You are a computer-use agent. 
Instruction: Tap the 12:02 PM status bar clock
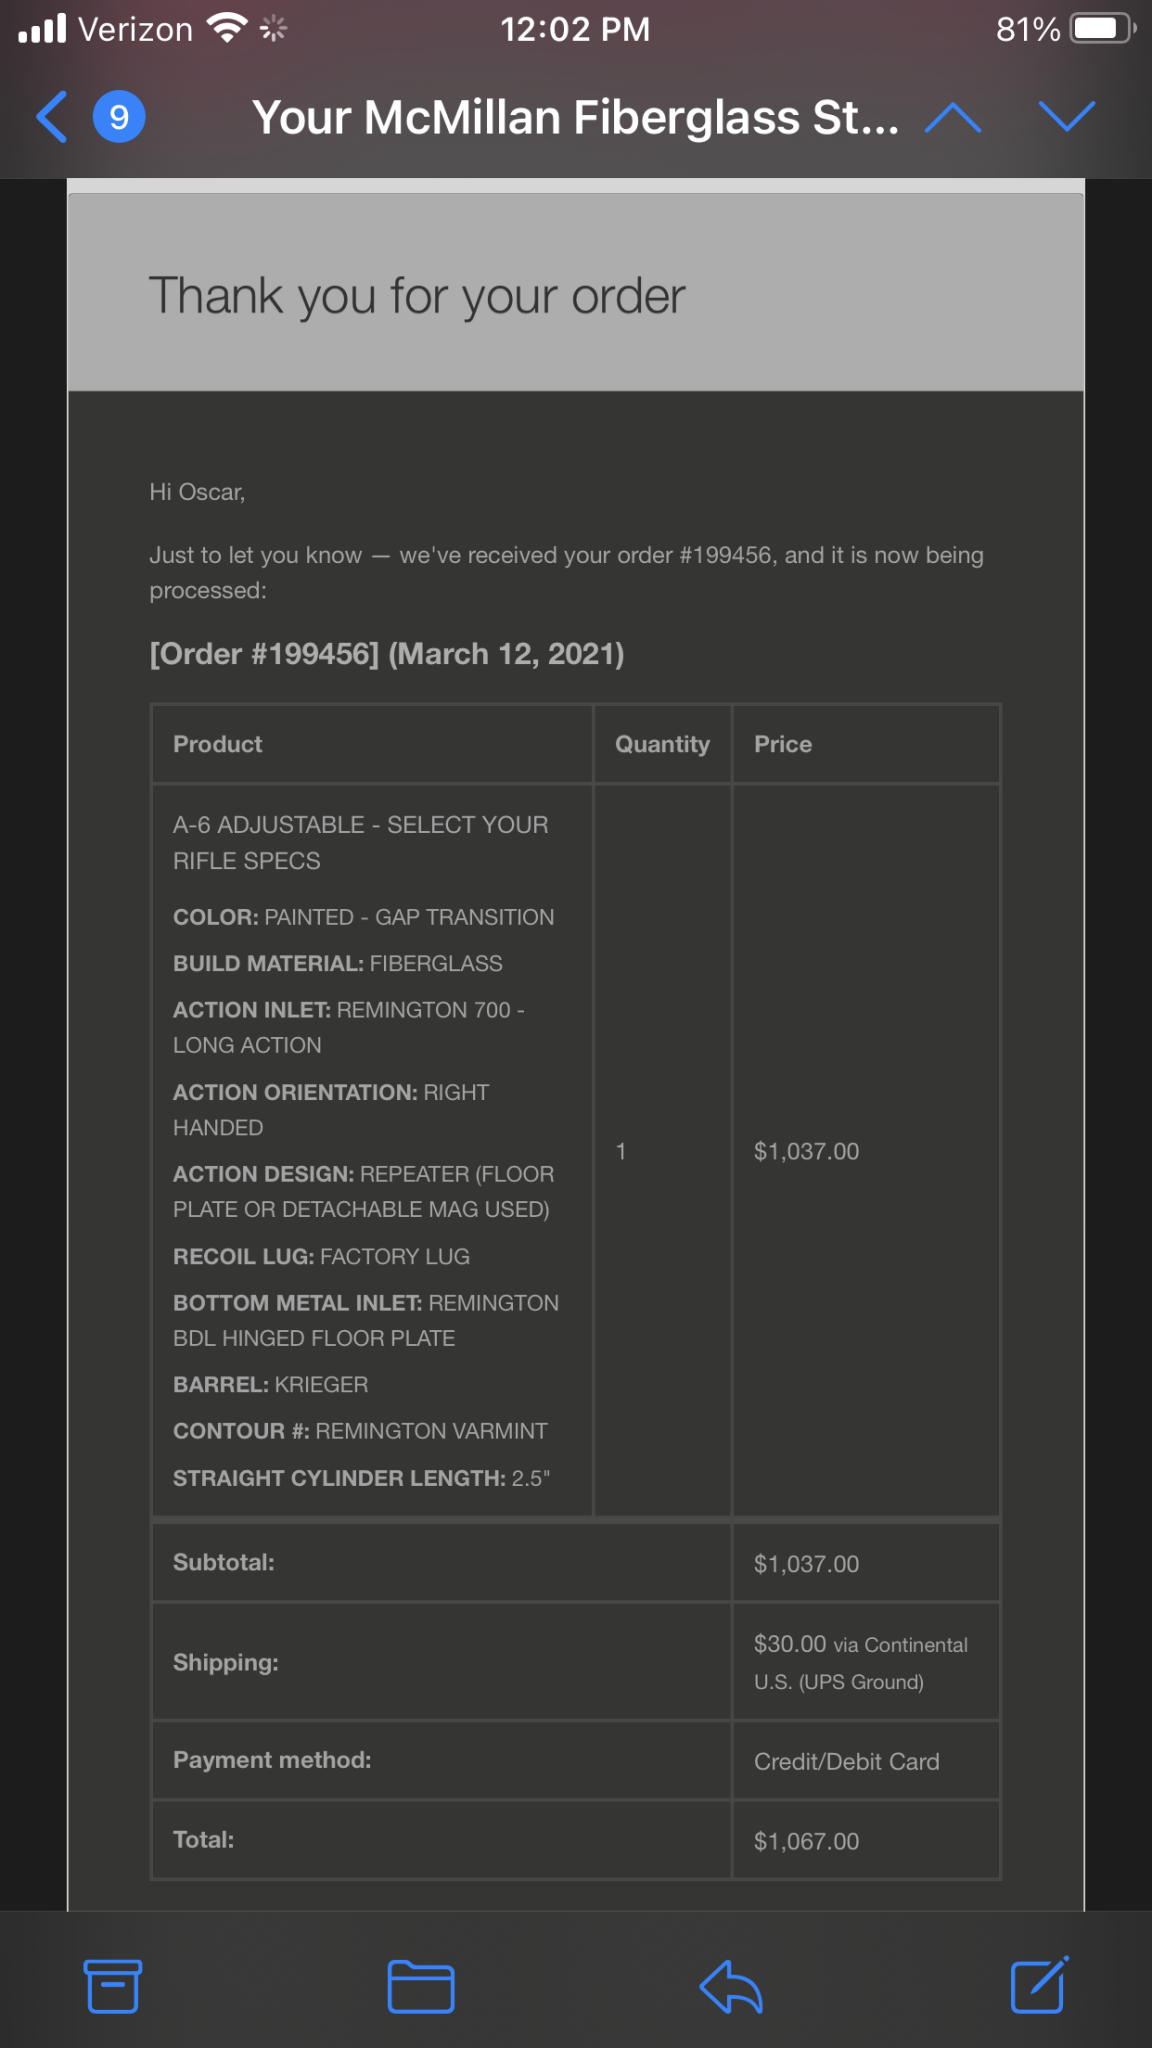[x=575, y=29]
